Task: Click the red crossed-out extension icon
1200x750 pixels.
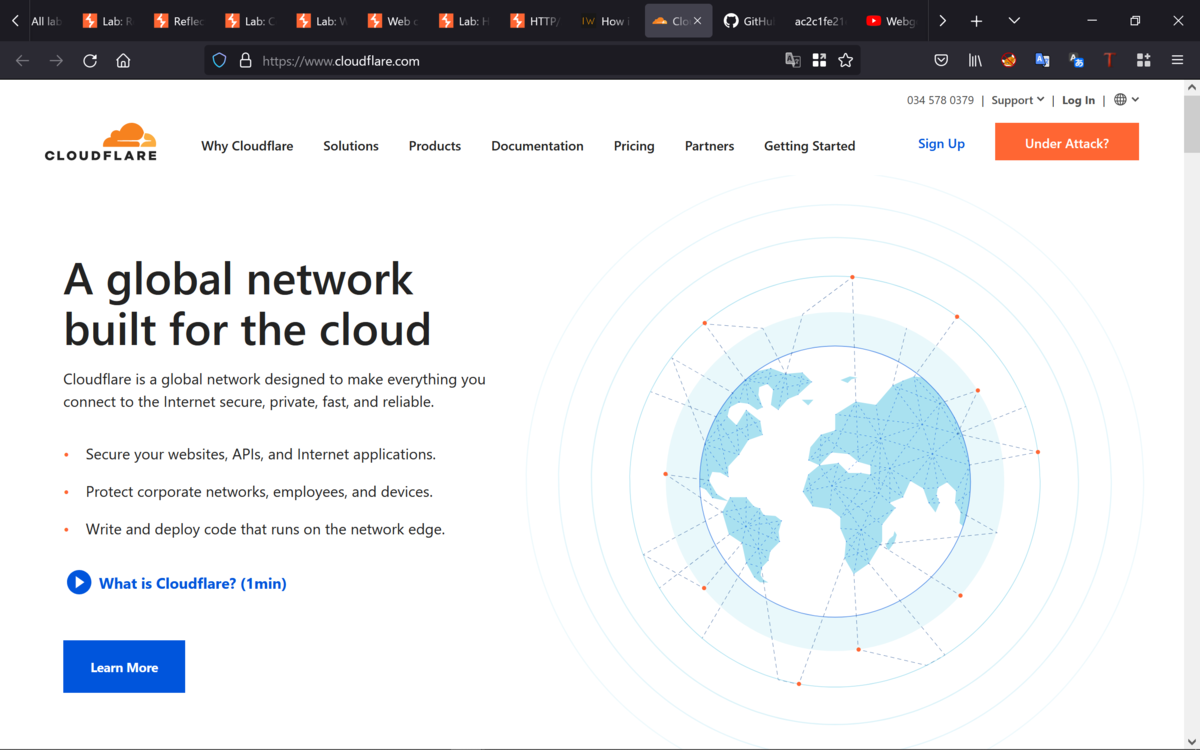Action: (1009, 60)
